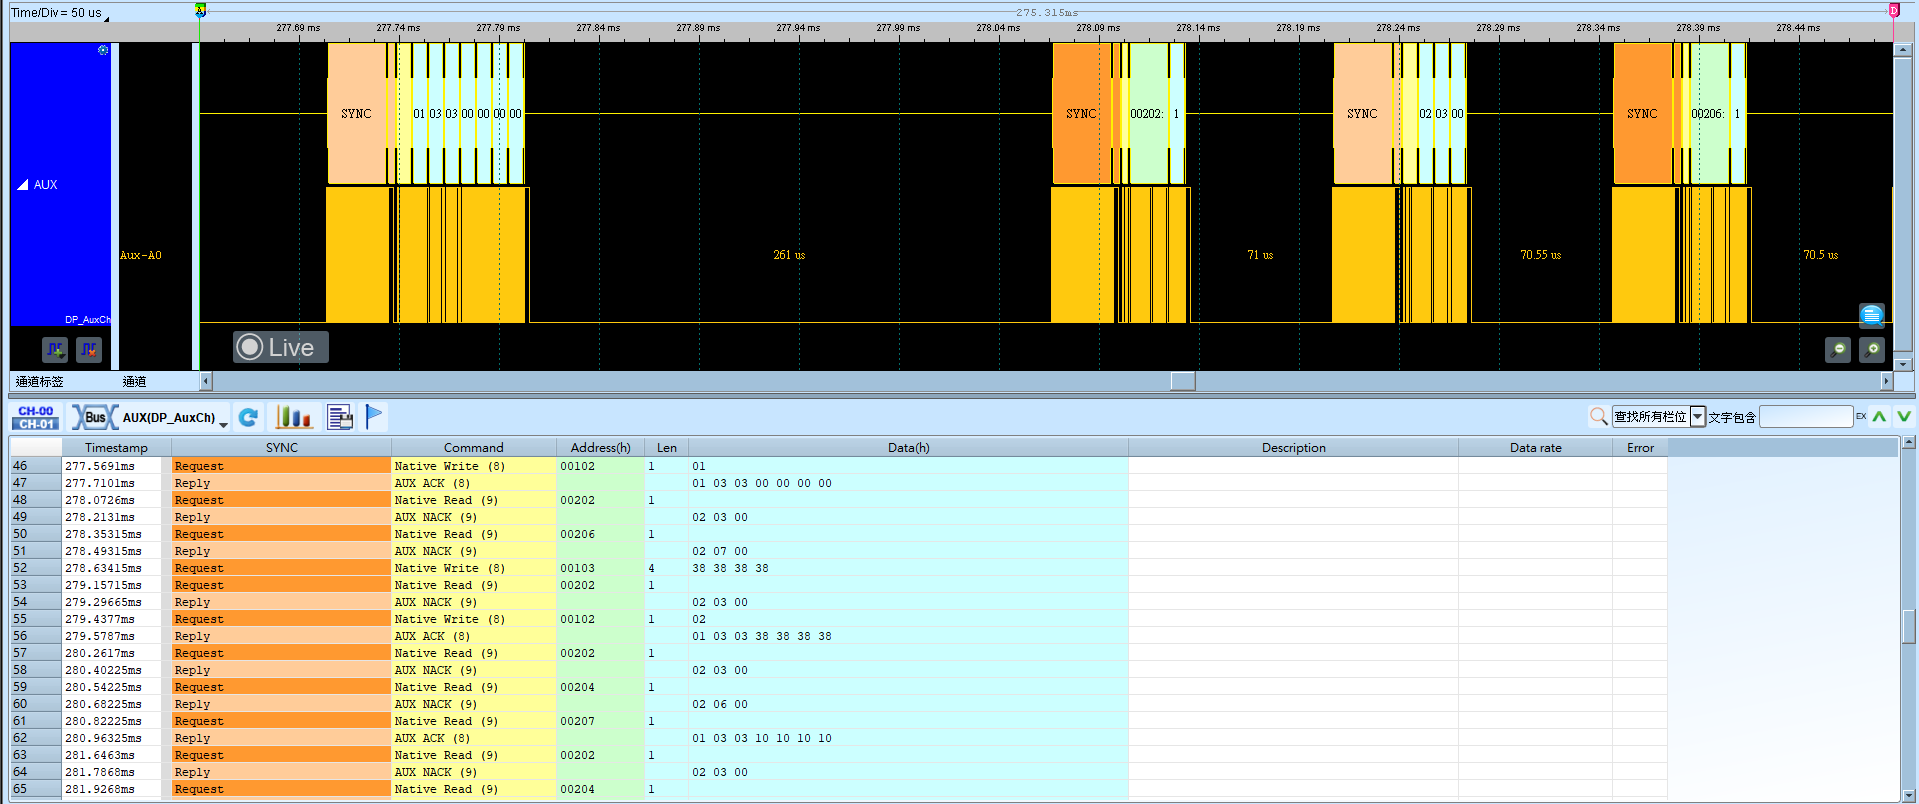Click the small settings icon on AUX channel block
Screen dimensions: 1919x804
point(103,50)
